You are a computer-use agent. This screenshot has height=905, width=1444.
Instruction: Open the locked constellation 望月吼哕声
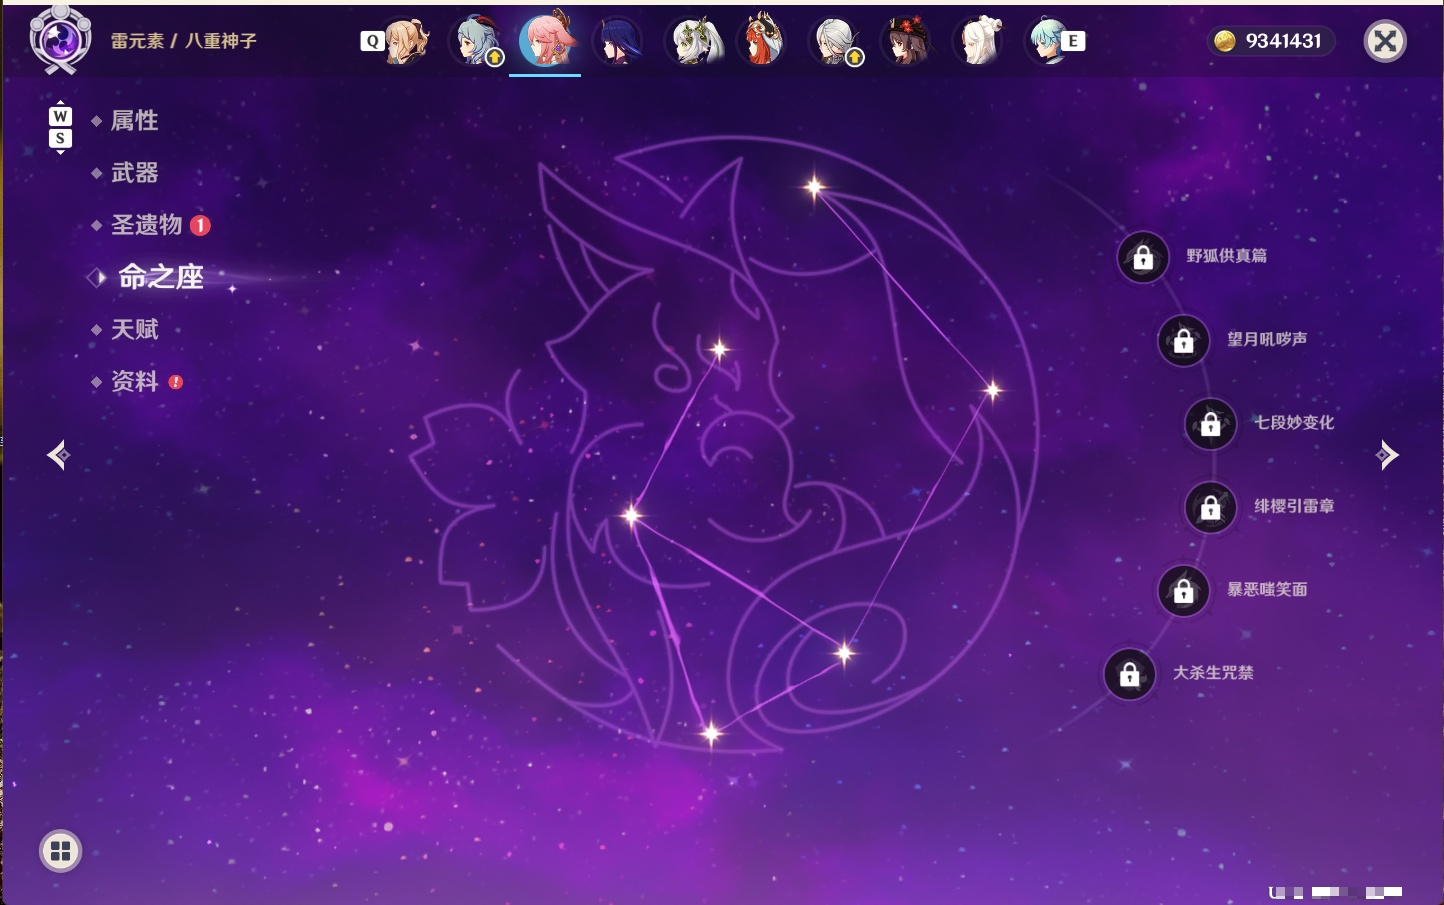point(1183,340)
